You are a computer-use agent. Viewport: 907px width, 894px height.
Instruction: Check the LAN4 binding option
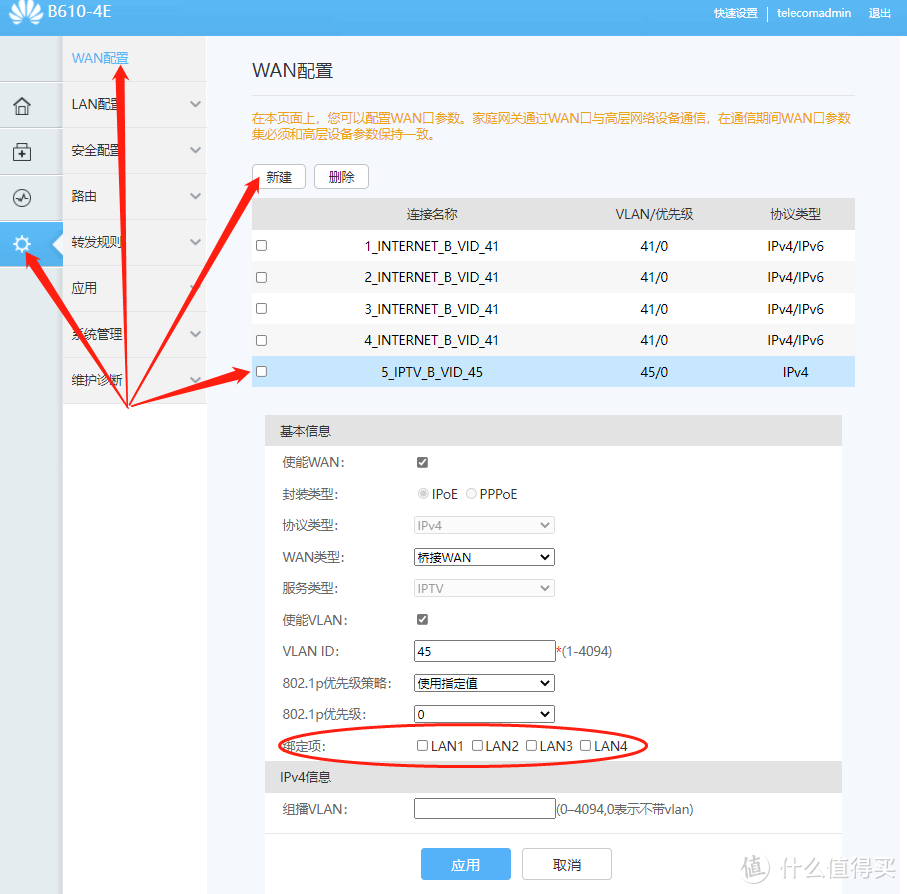click(x=584, y=745)
